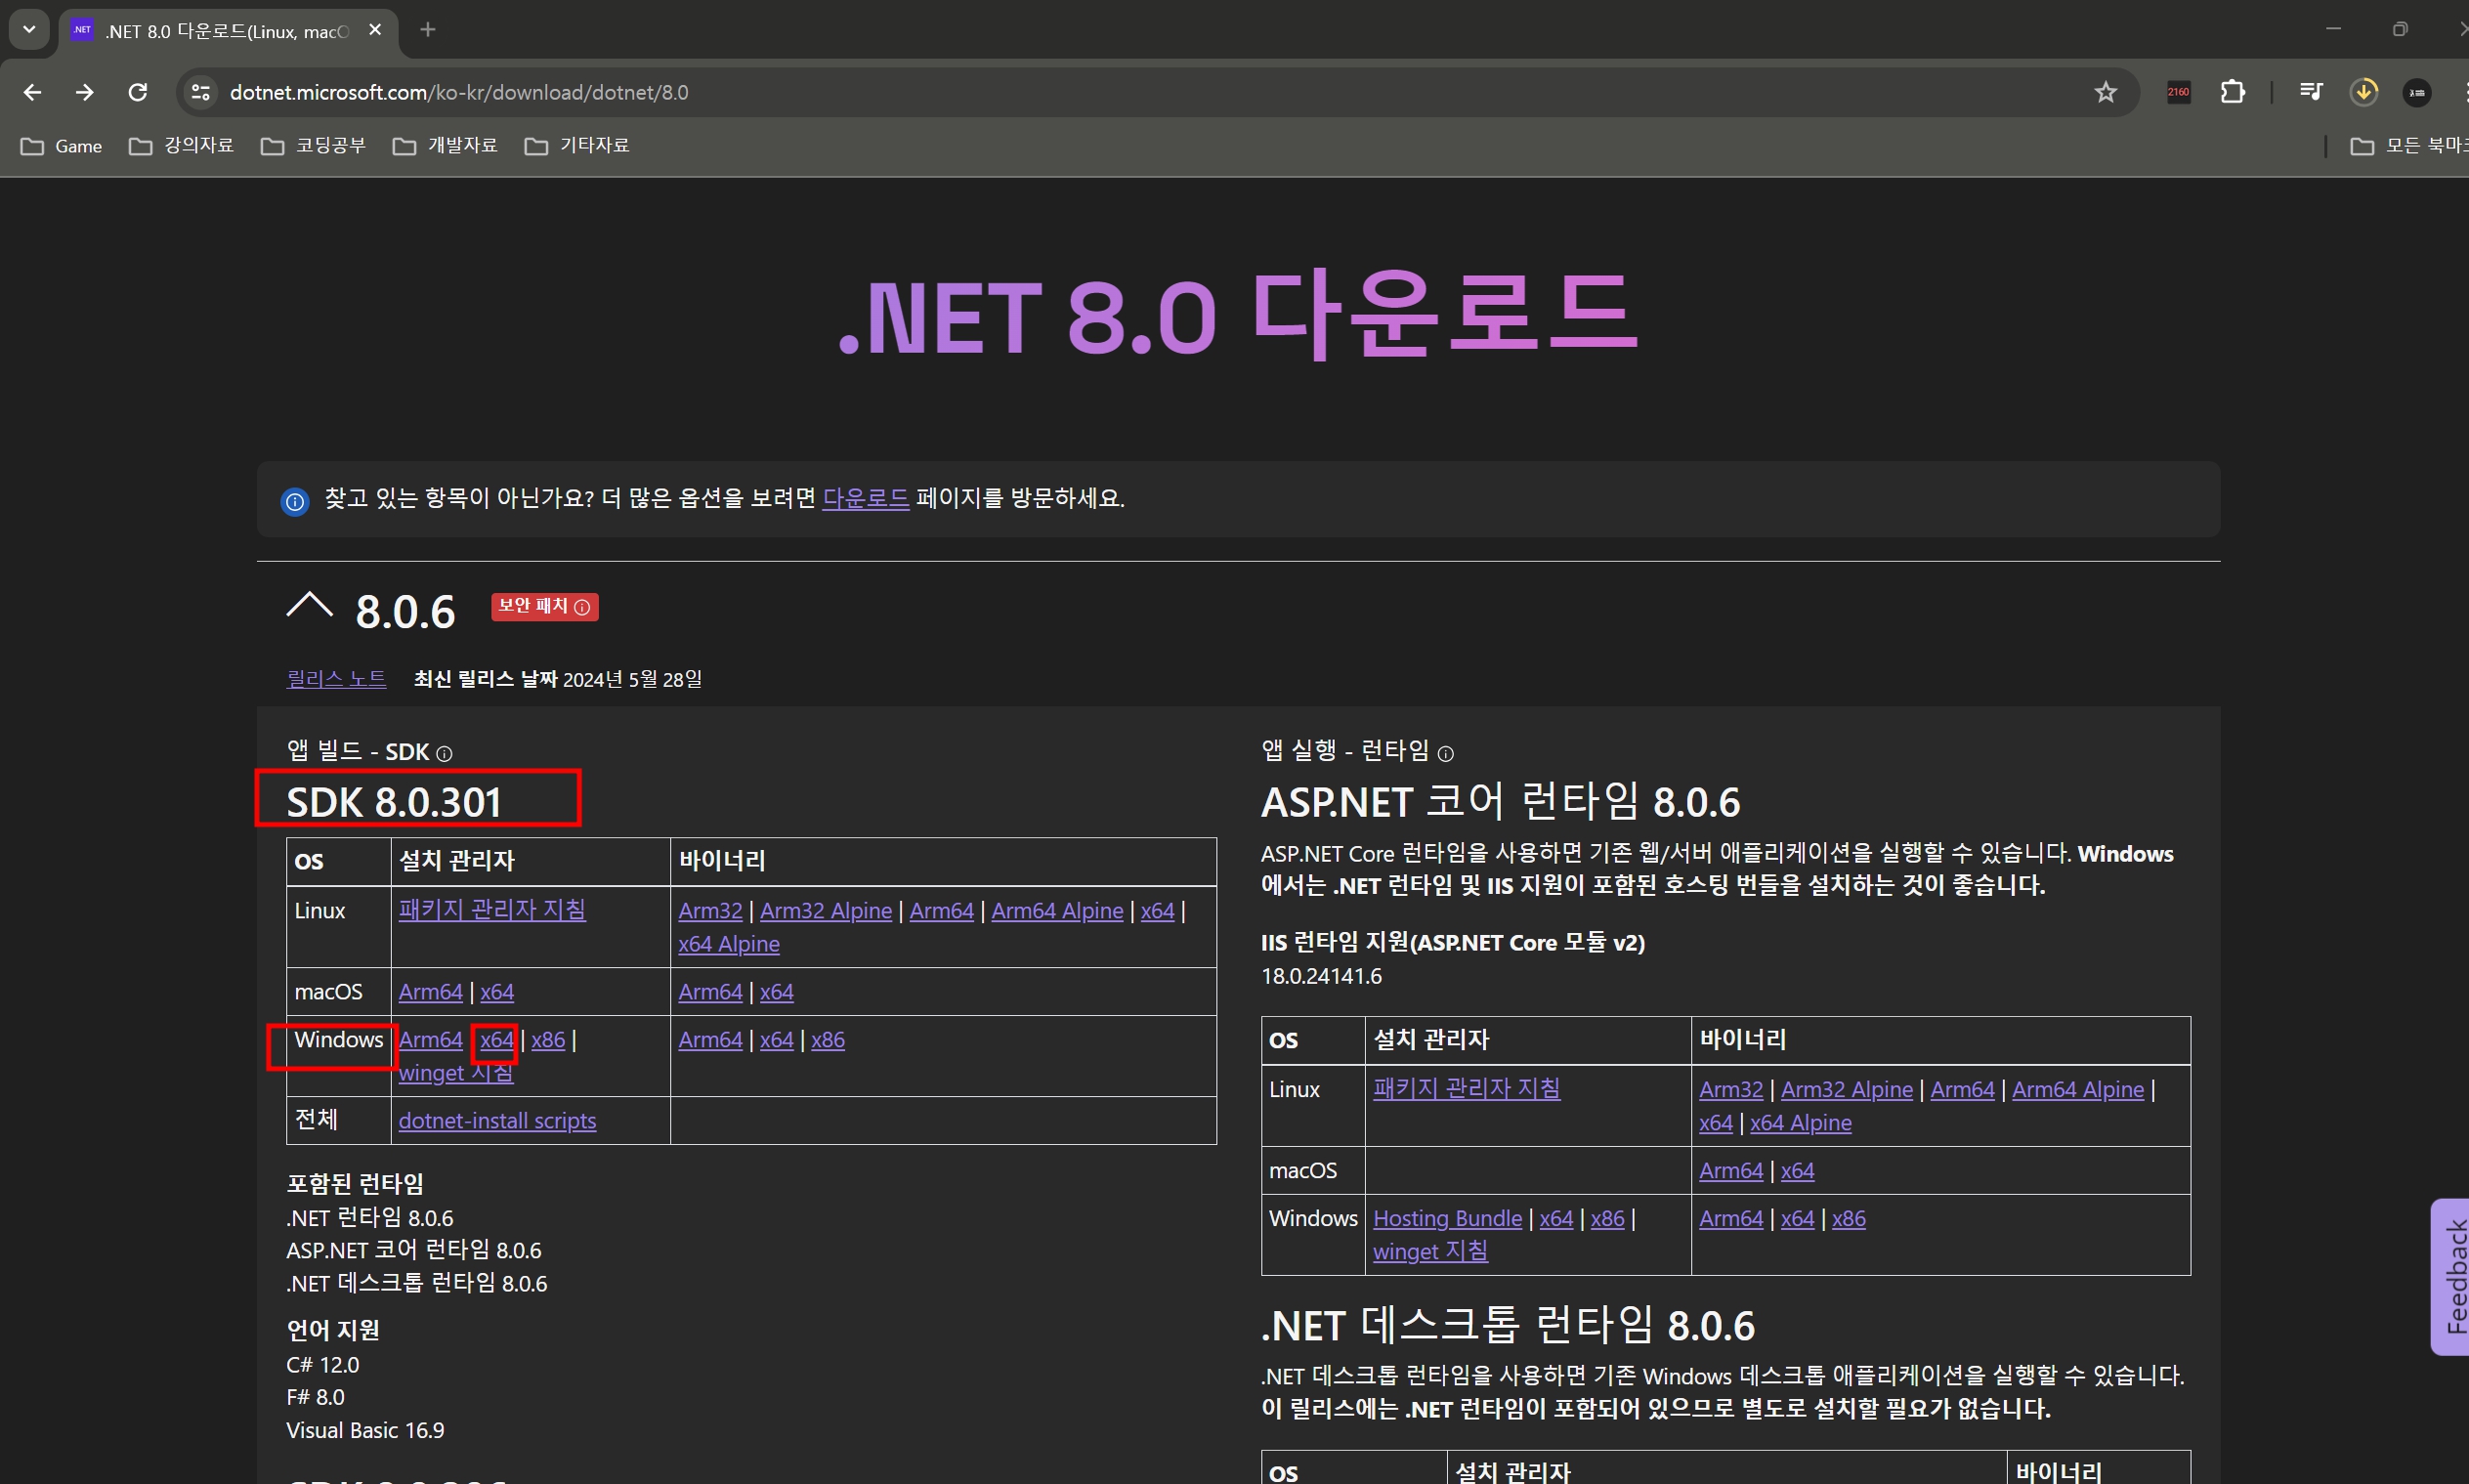Click the 다운로드 link in info banner

coord(865,498)
